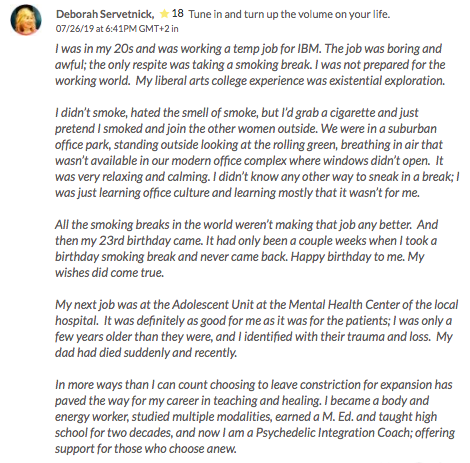Click the author name Deborah Servetnick
Screen dimensions: 470x463
coord(105,14)
